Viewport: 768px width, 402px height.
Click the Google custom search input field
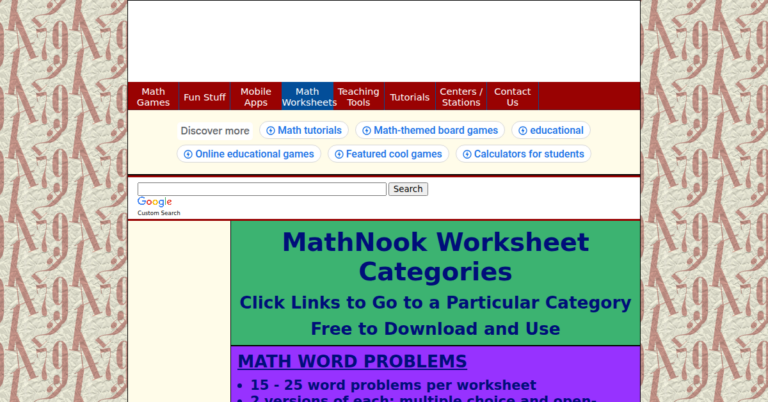point(262,189)
